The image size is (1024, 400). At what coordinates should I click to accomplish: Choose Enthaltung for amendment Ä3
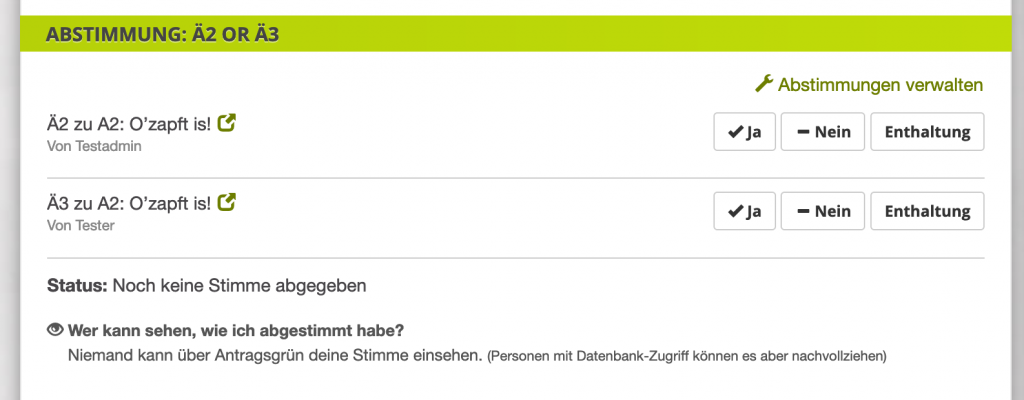point(927,211)
